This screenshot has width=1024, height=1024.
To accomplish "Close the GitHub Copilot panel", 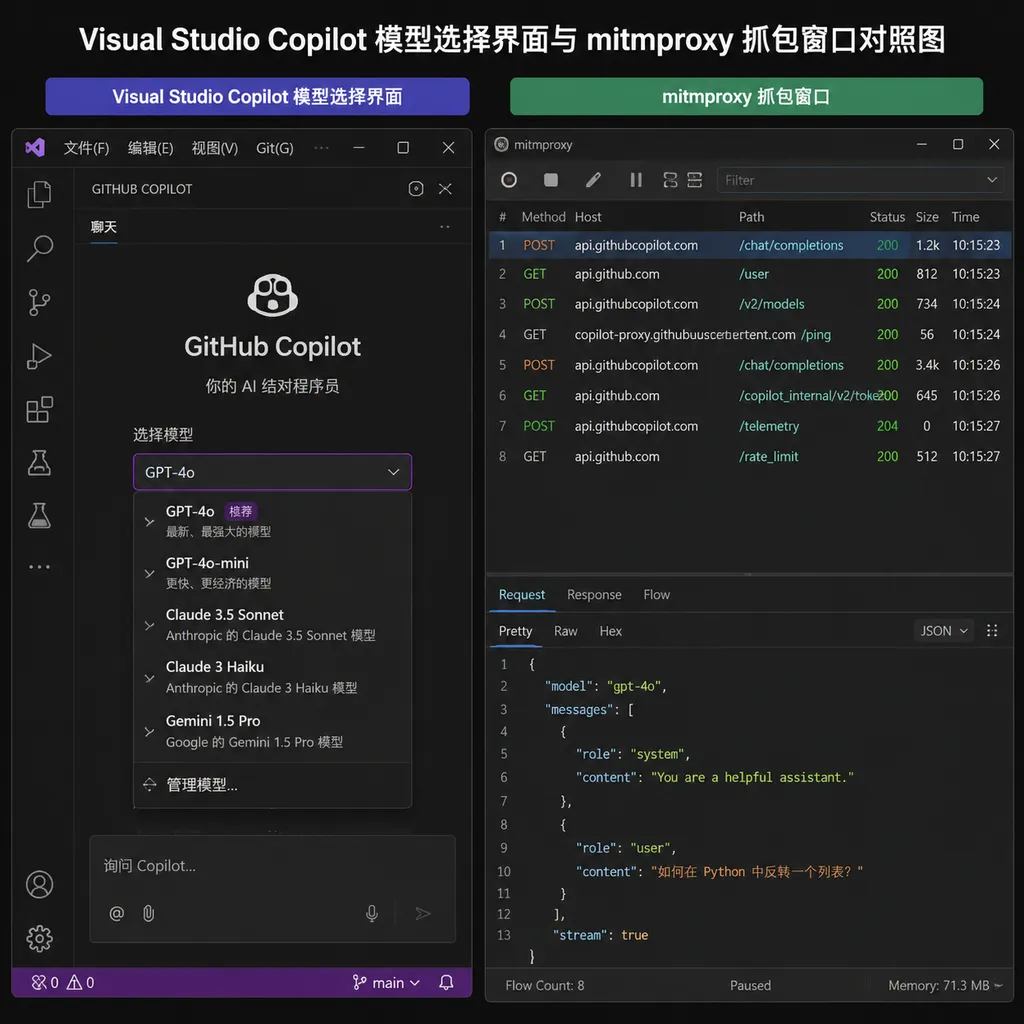I will pos(445,189).
